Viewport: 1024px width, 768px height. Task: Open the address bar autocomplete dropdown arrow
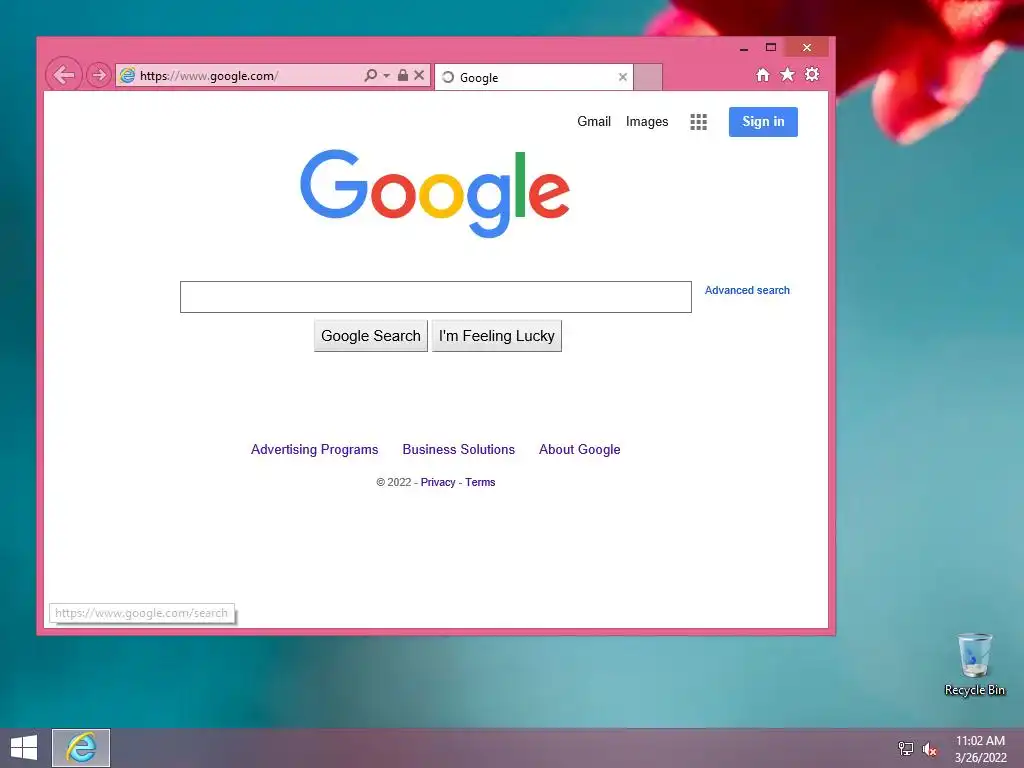[x=387, y=76]
